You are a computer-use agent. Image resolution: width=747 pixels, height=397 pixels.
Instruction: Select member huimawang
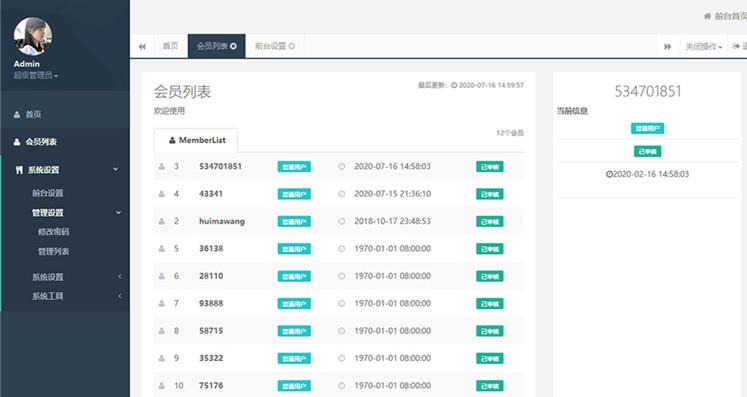pos(222,221)
